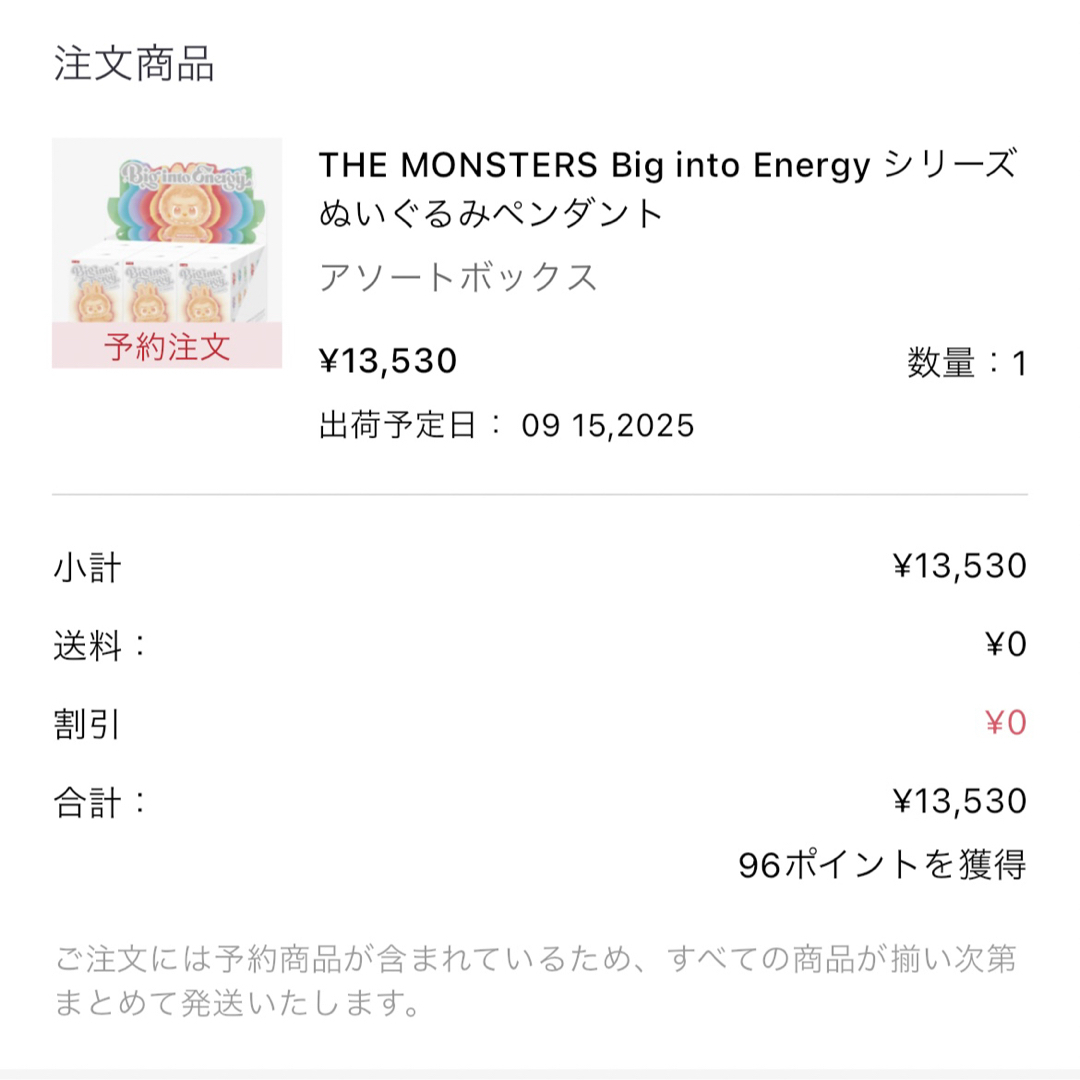1080x1080 pixels.
Task: Select the subtotal ¥13,530 amount
Action: (959, 565)
